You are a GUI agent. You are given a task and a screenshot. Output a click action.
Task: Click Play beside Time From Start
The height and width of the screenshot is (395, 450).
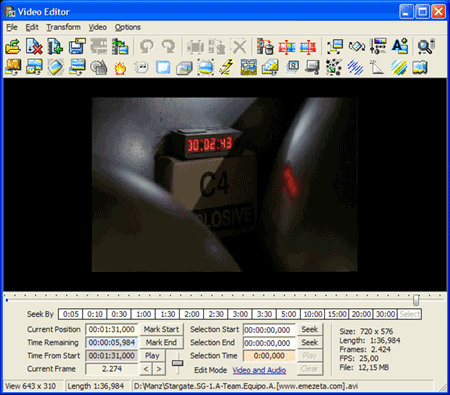pyautogui.click(x=152, y=356)
